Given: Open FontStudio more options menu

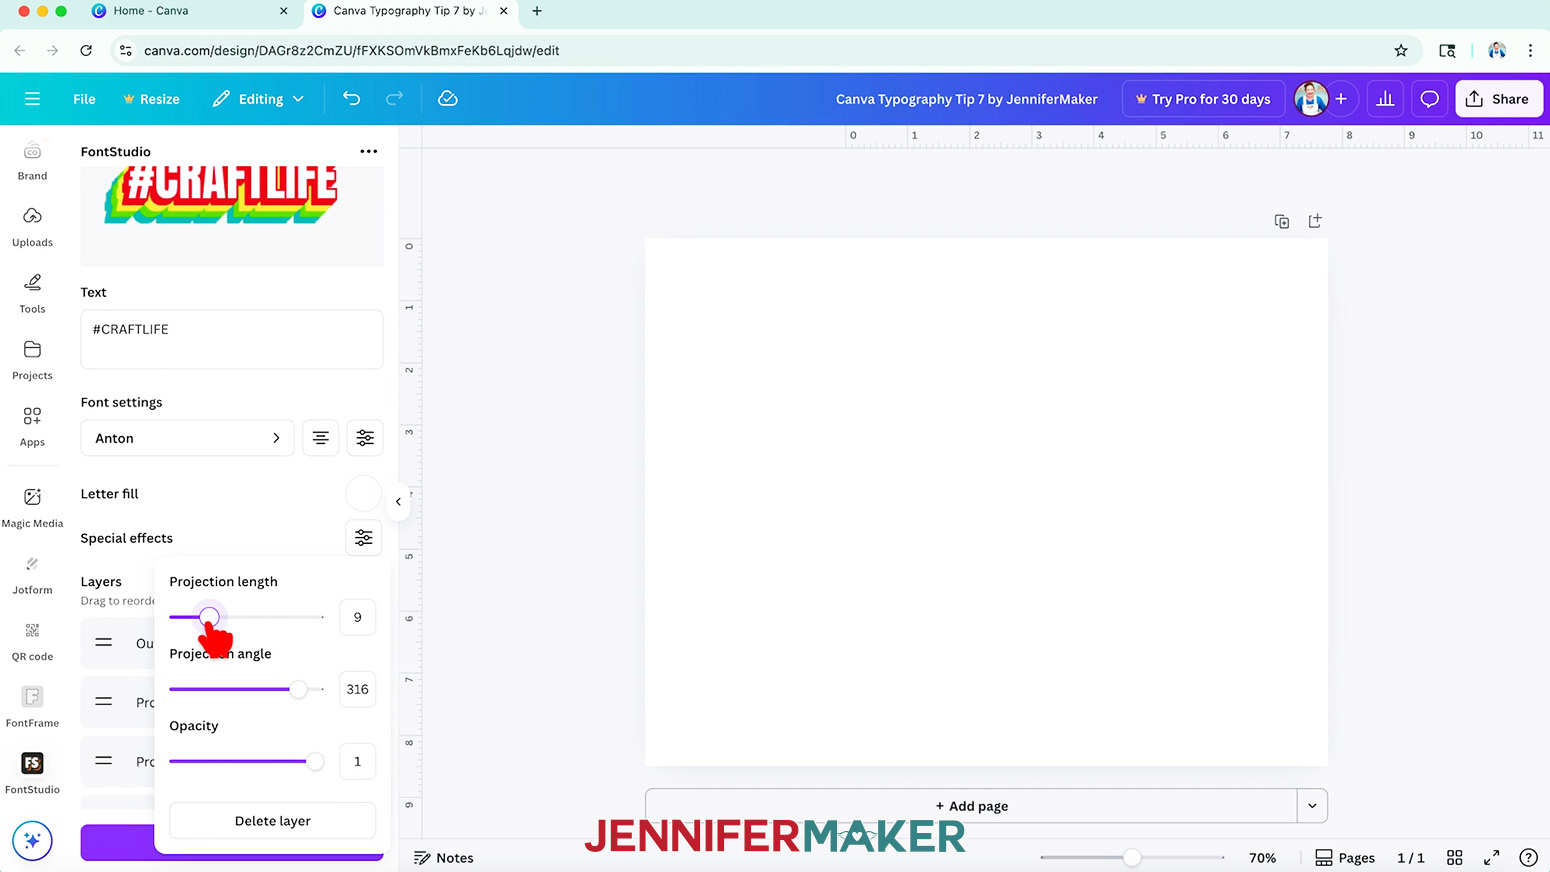Looking at the screenshot, I should 369,151.
